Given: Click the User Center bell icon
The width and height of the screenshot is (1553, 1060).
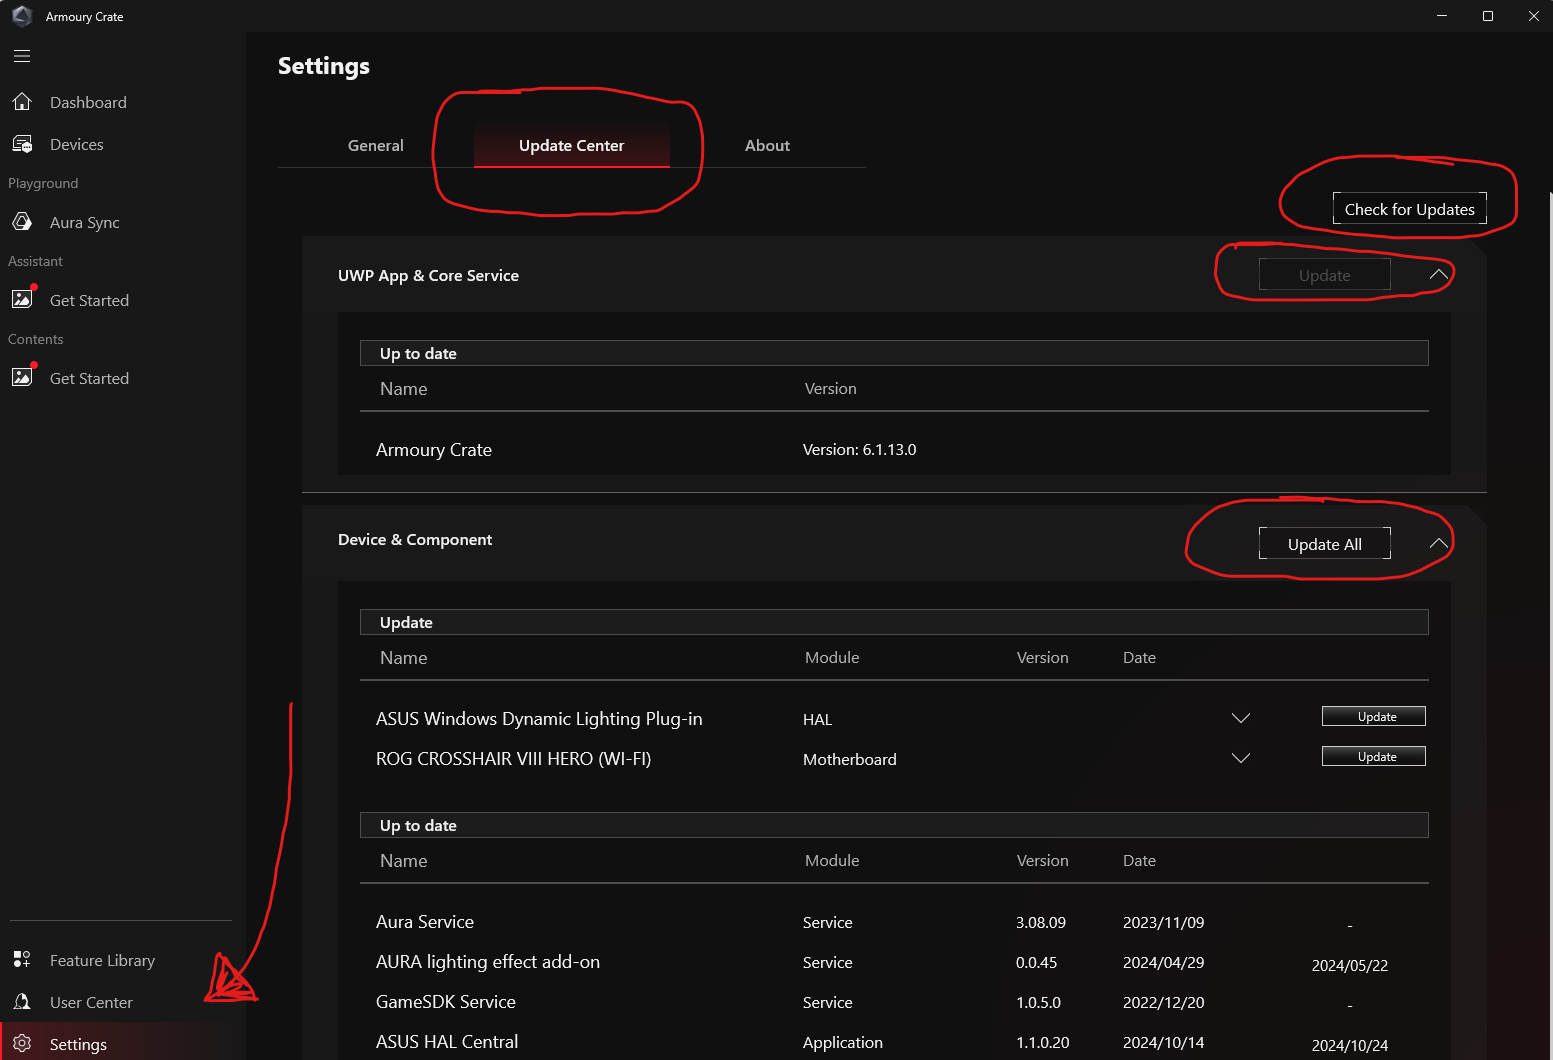Looking at the screenshot, I should 22,1002.
